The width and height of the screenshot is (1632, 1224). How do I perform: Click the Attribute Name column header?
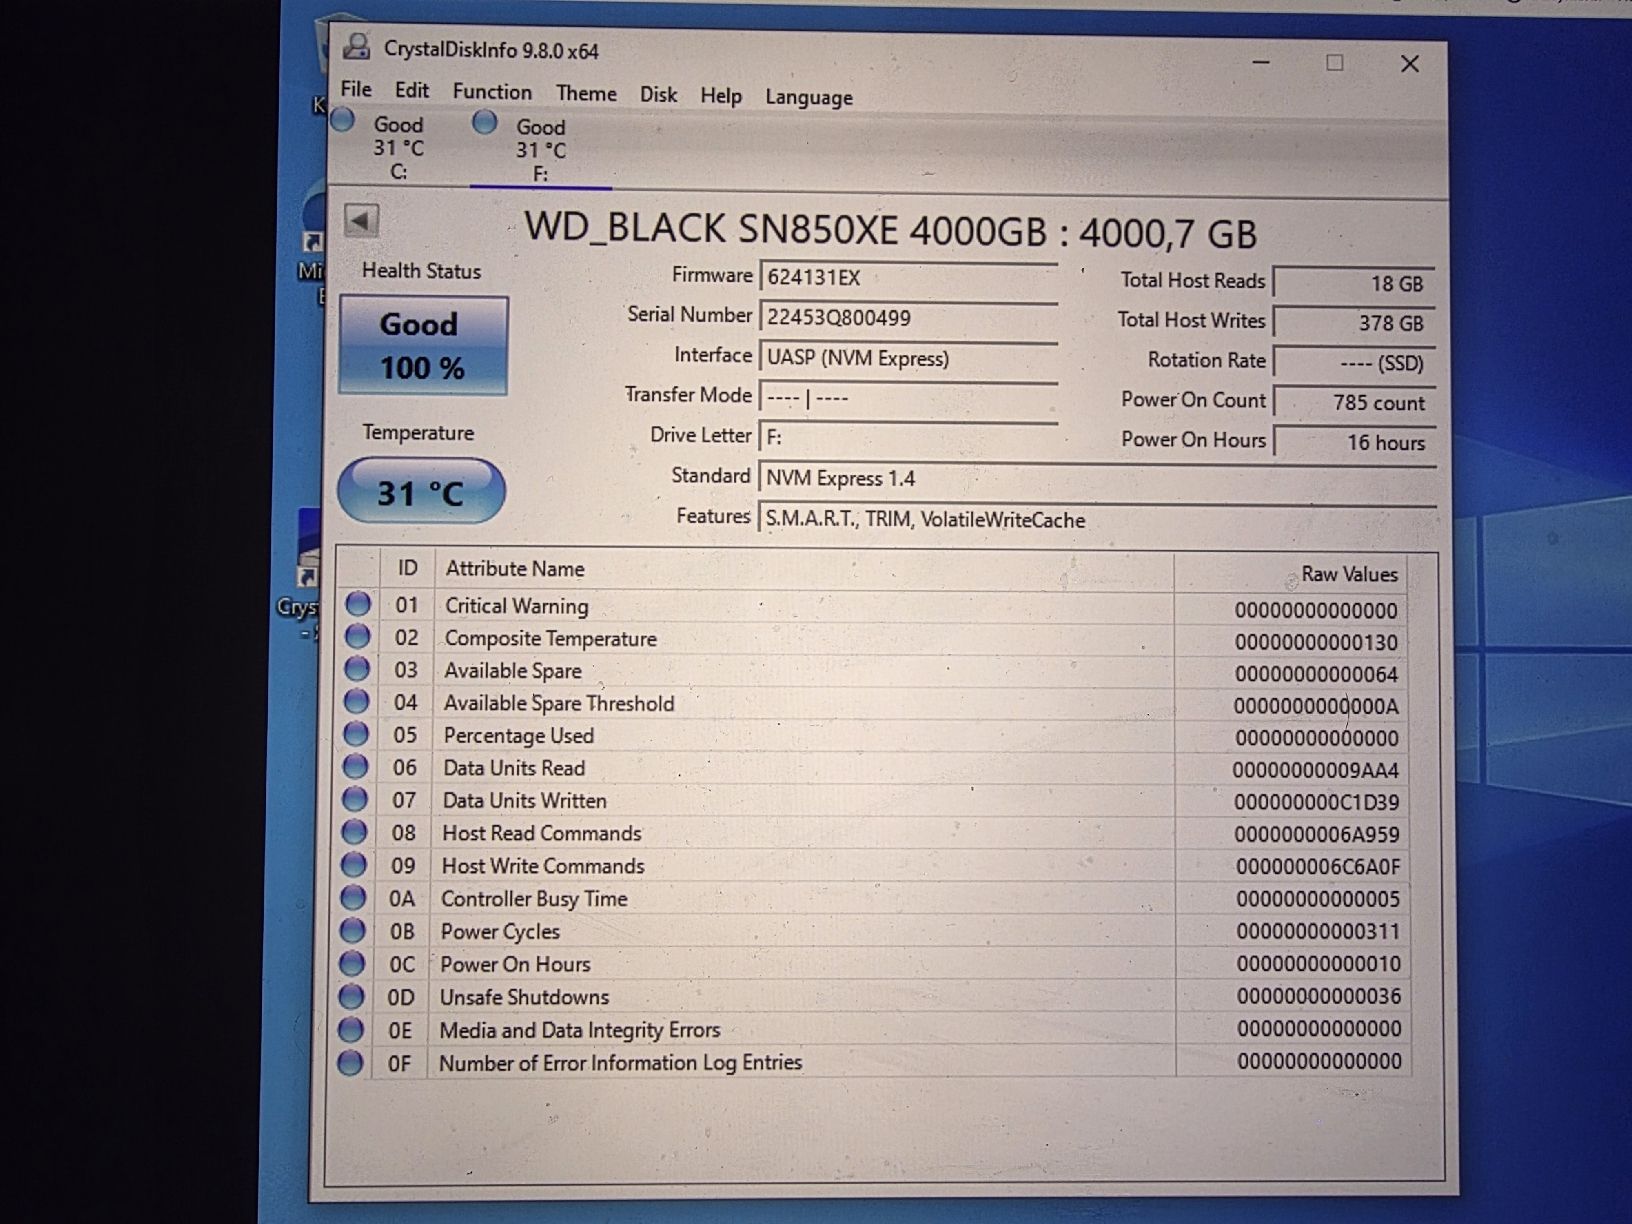coord(804,570)
